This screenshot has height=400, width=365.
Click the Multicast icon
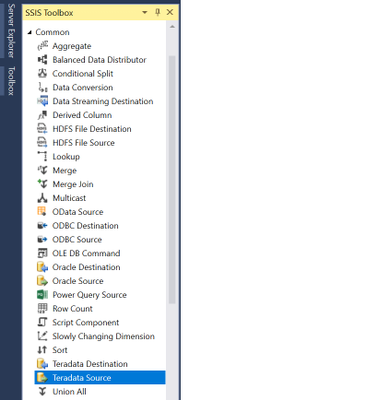click(42, 198)
